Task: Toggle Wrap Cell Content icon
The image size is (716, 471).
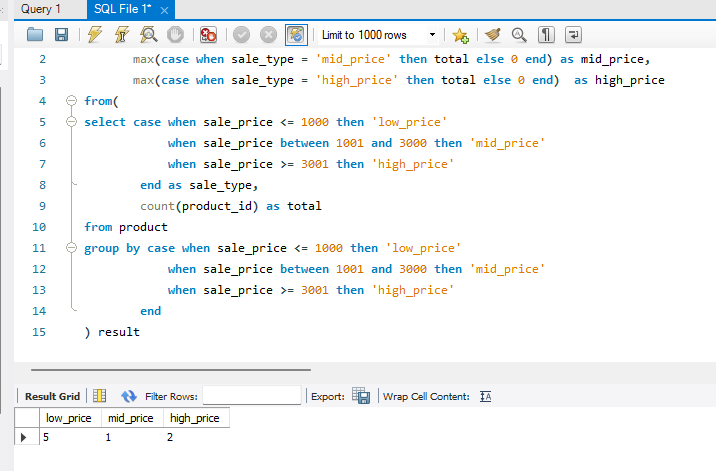Action: 485,397
